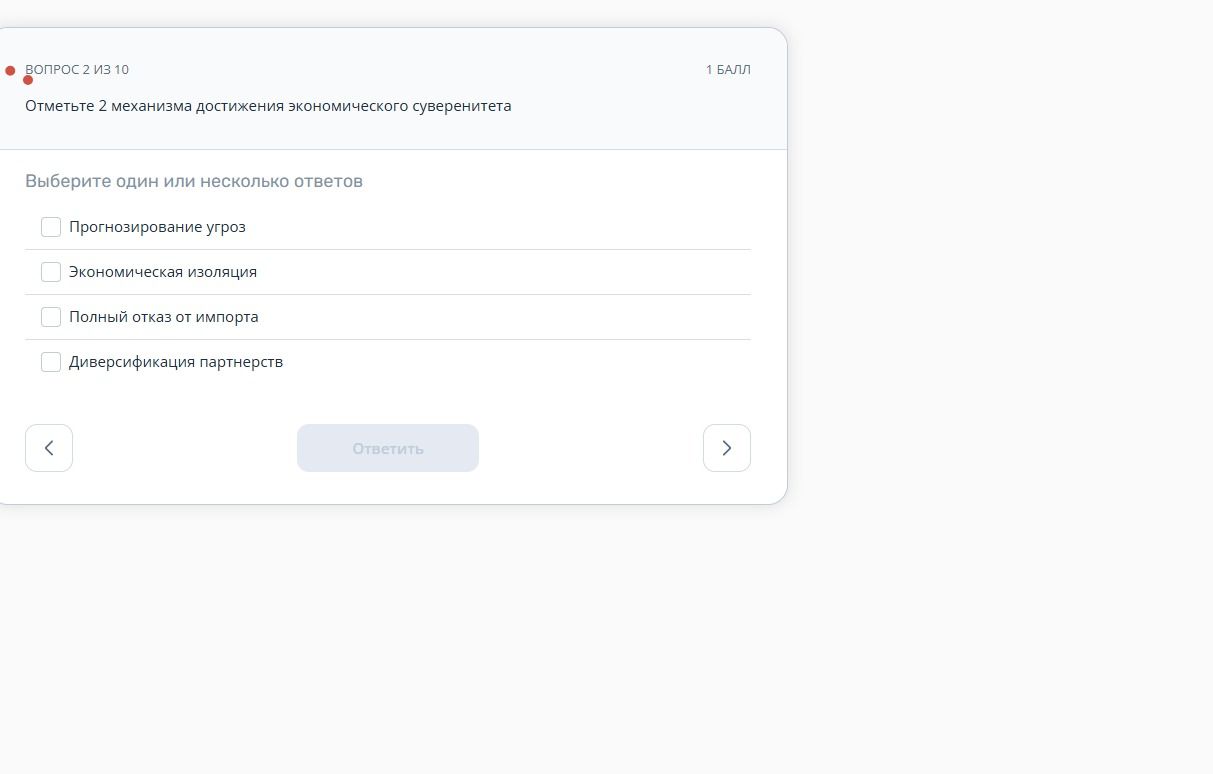Click the red dot below the ВОПРОС label
Image resolution: width=1213 pixels, height=774 pixels.
[28, 80]
